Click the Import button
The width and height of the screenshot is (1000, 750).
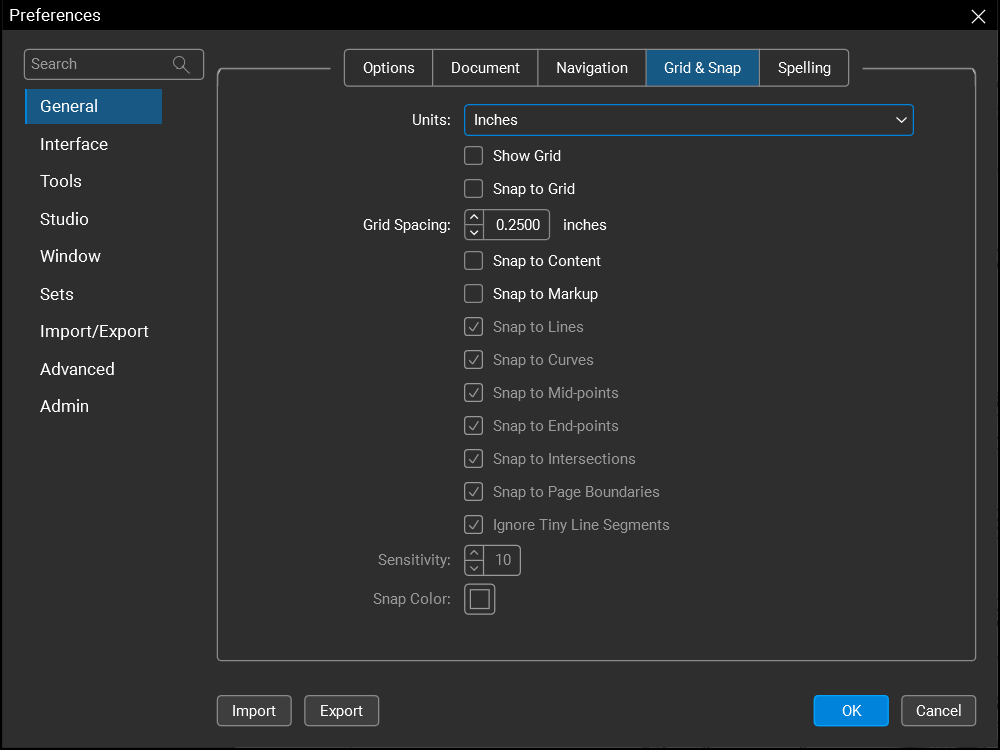254,711
